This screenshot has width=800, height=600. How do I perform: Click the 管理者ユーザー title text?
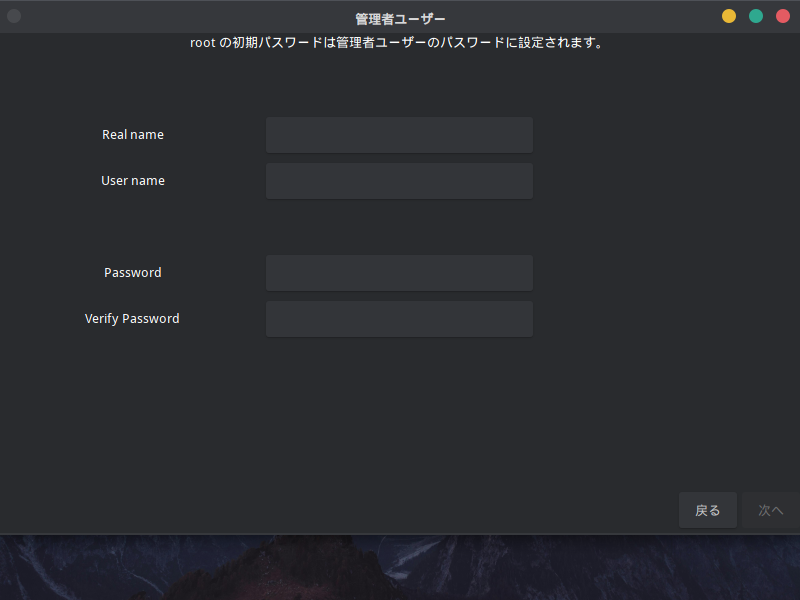click(x=400, y=19)
